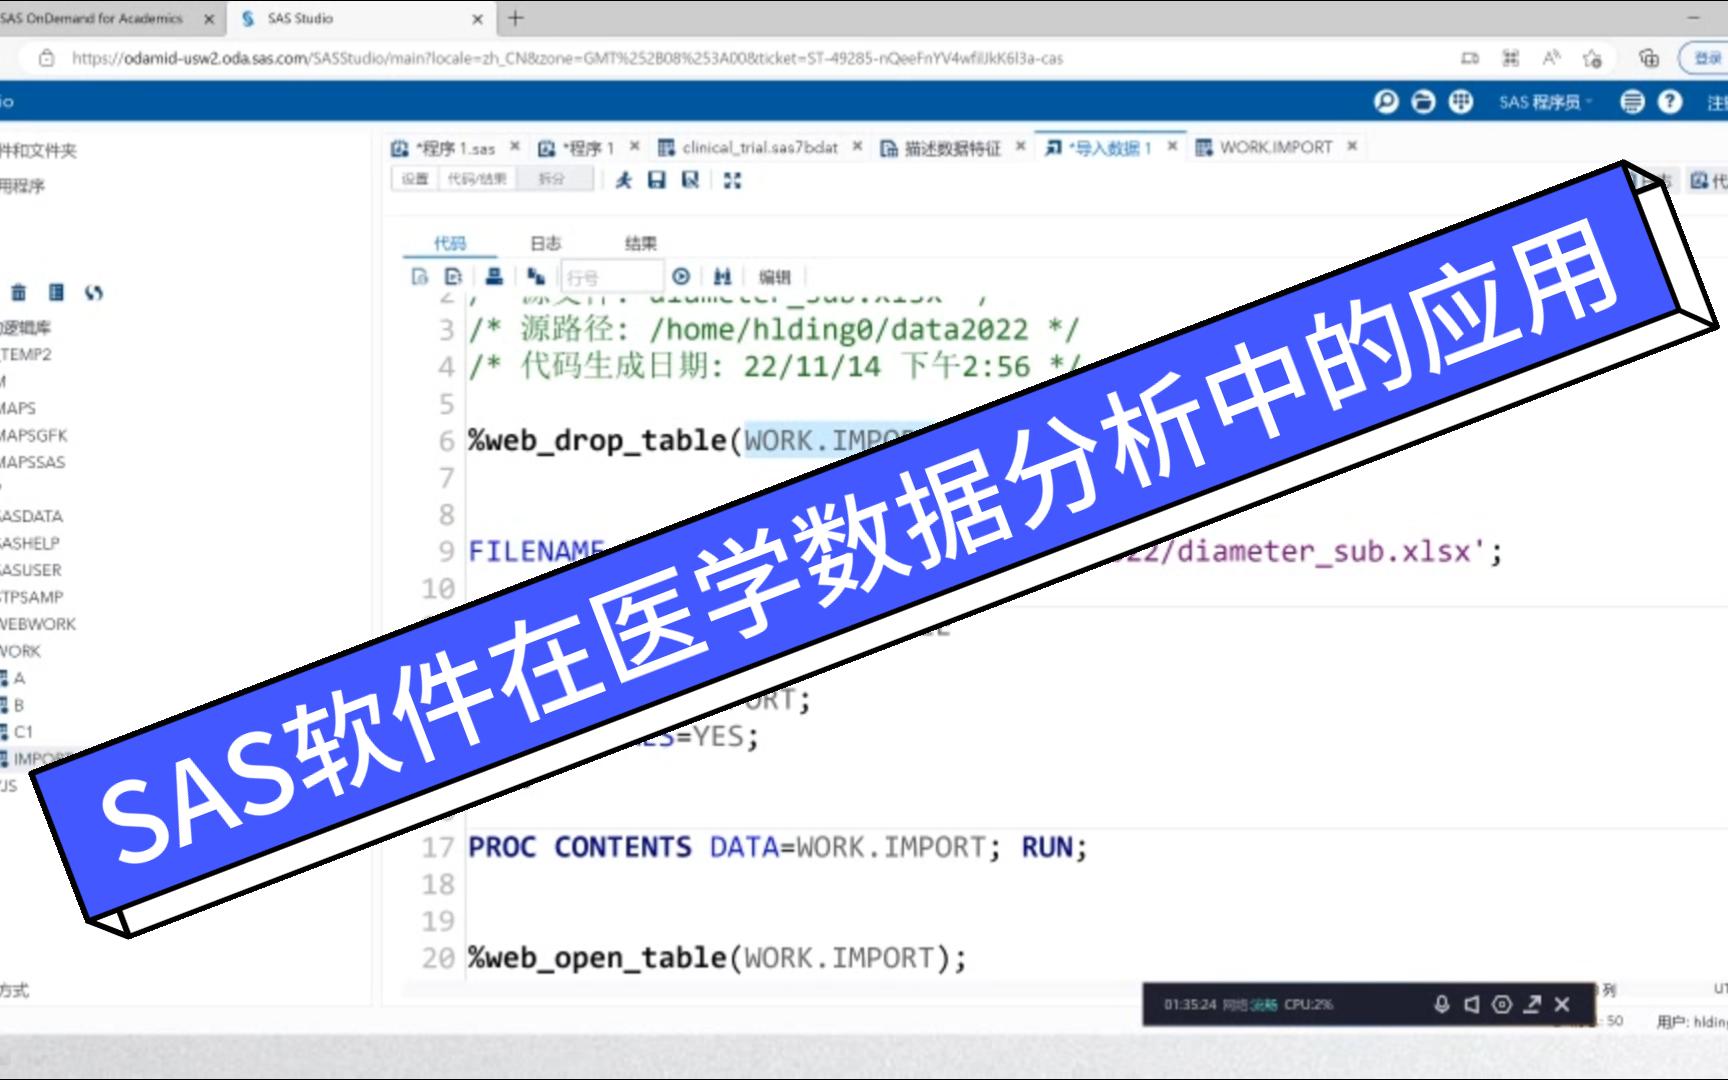This screenshot has height=1080, width=1728.
Task: Switch to the clinical_trial.sas7bdat tab
Action: (749, 147)
